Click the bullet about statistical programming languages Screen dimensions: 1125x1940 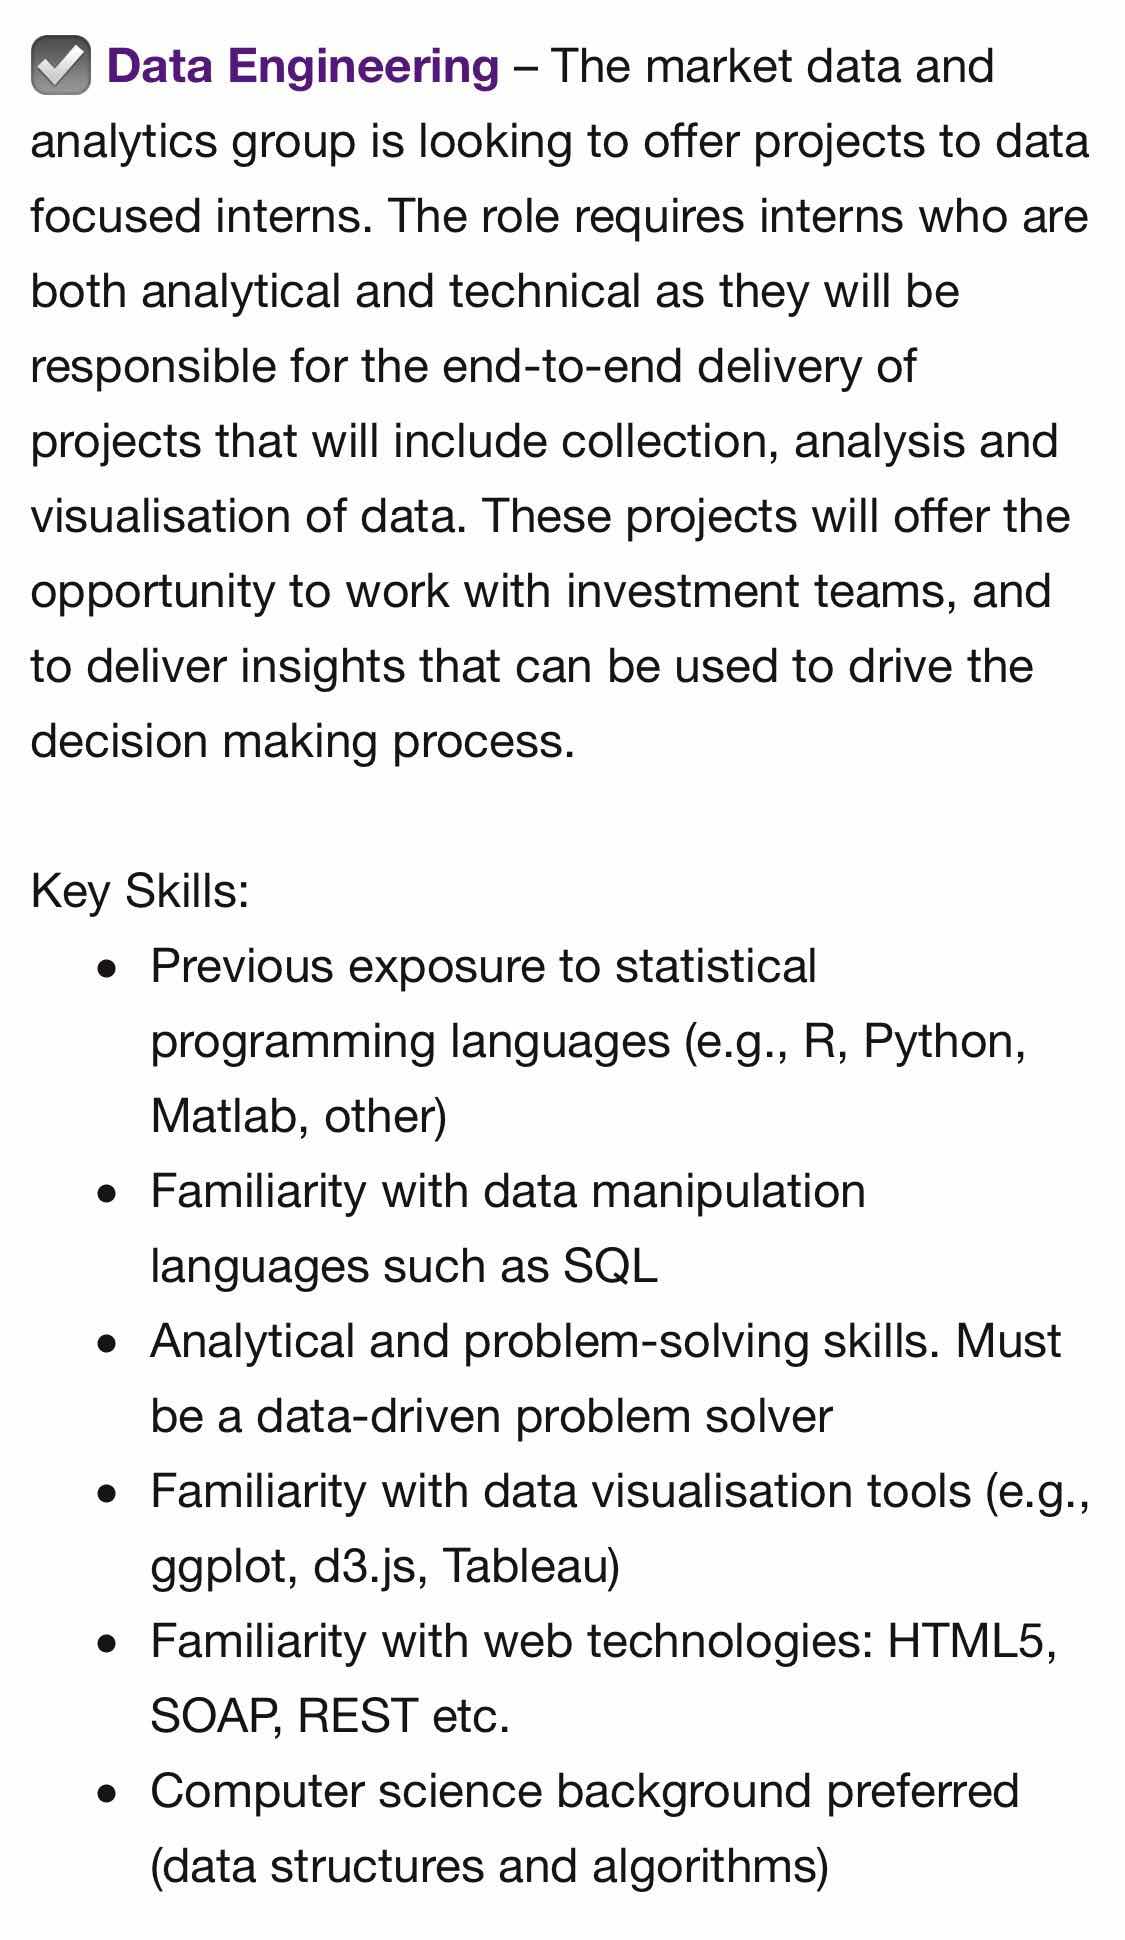click(483, 966)
